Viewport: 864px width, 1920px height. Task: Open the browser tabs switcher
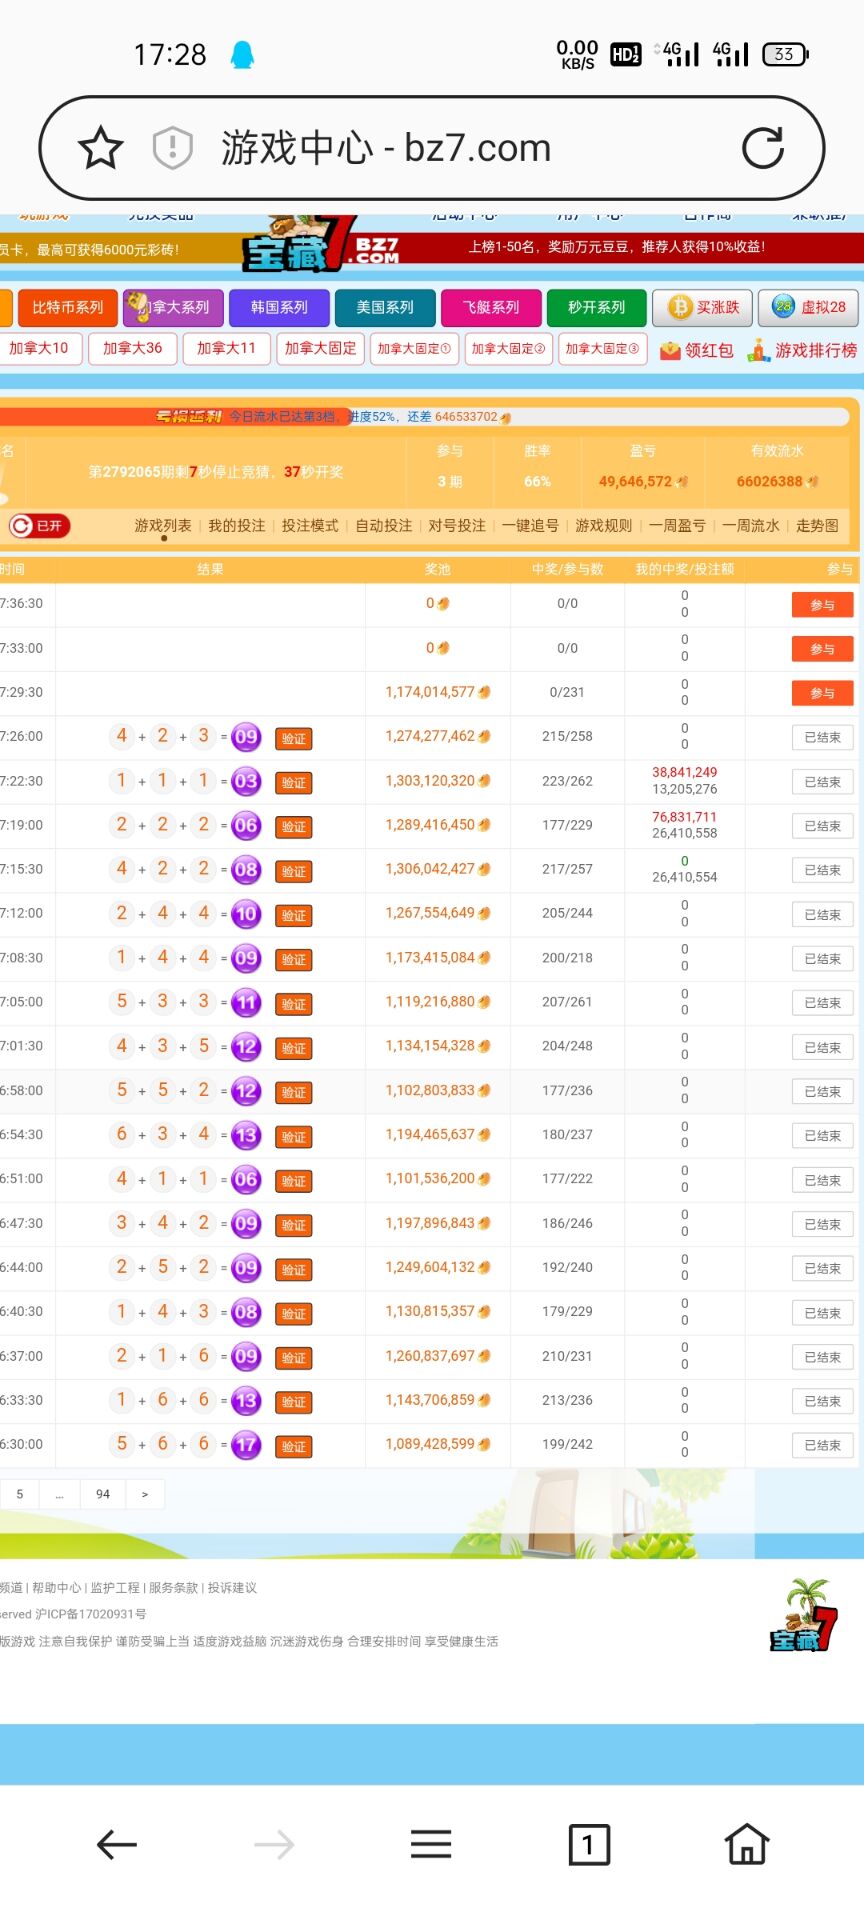click(589, 1845)
